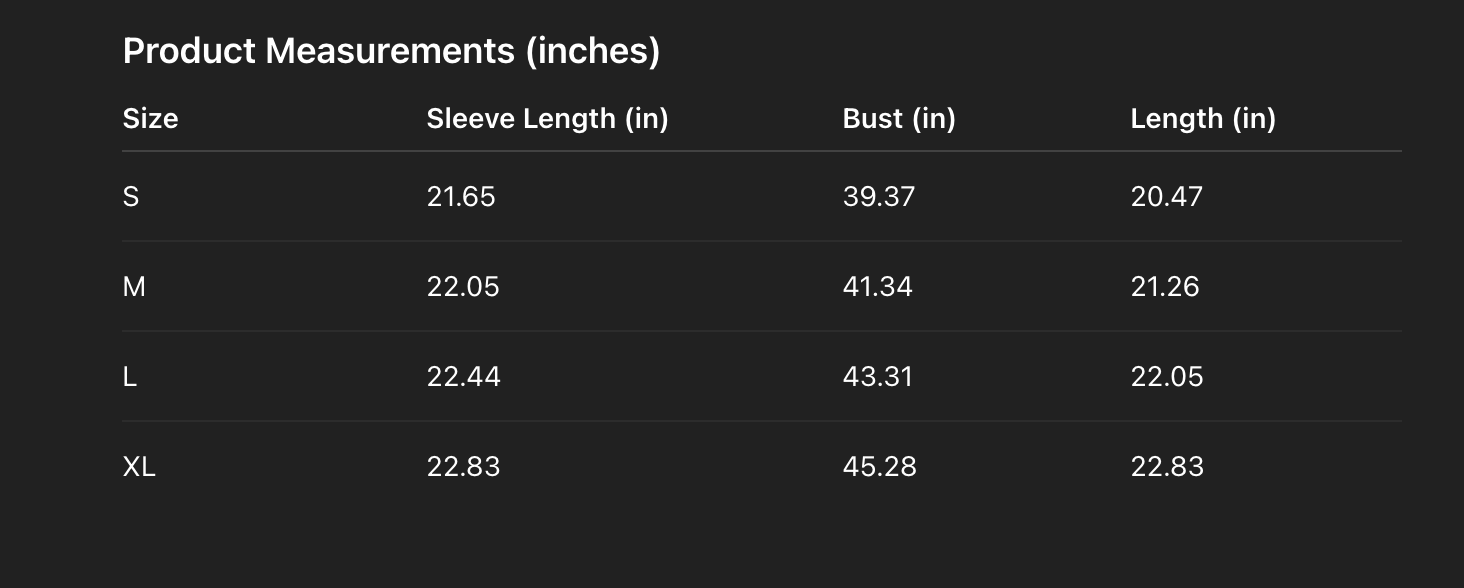This screenshot has height=588, width=1464.
Task: Select bust value 45.28 for size XL
Action: [879, 467]
